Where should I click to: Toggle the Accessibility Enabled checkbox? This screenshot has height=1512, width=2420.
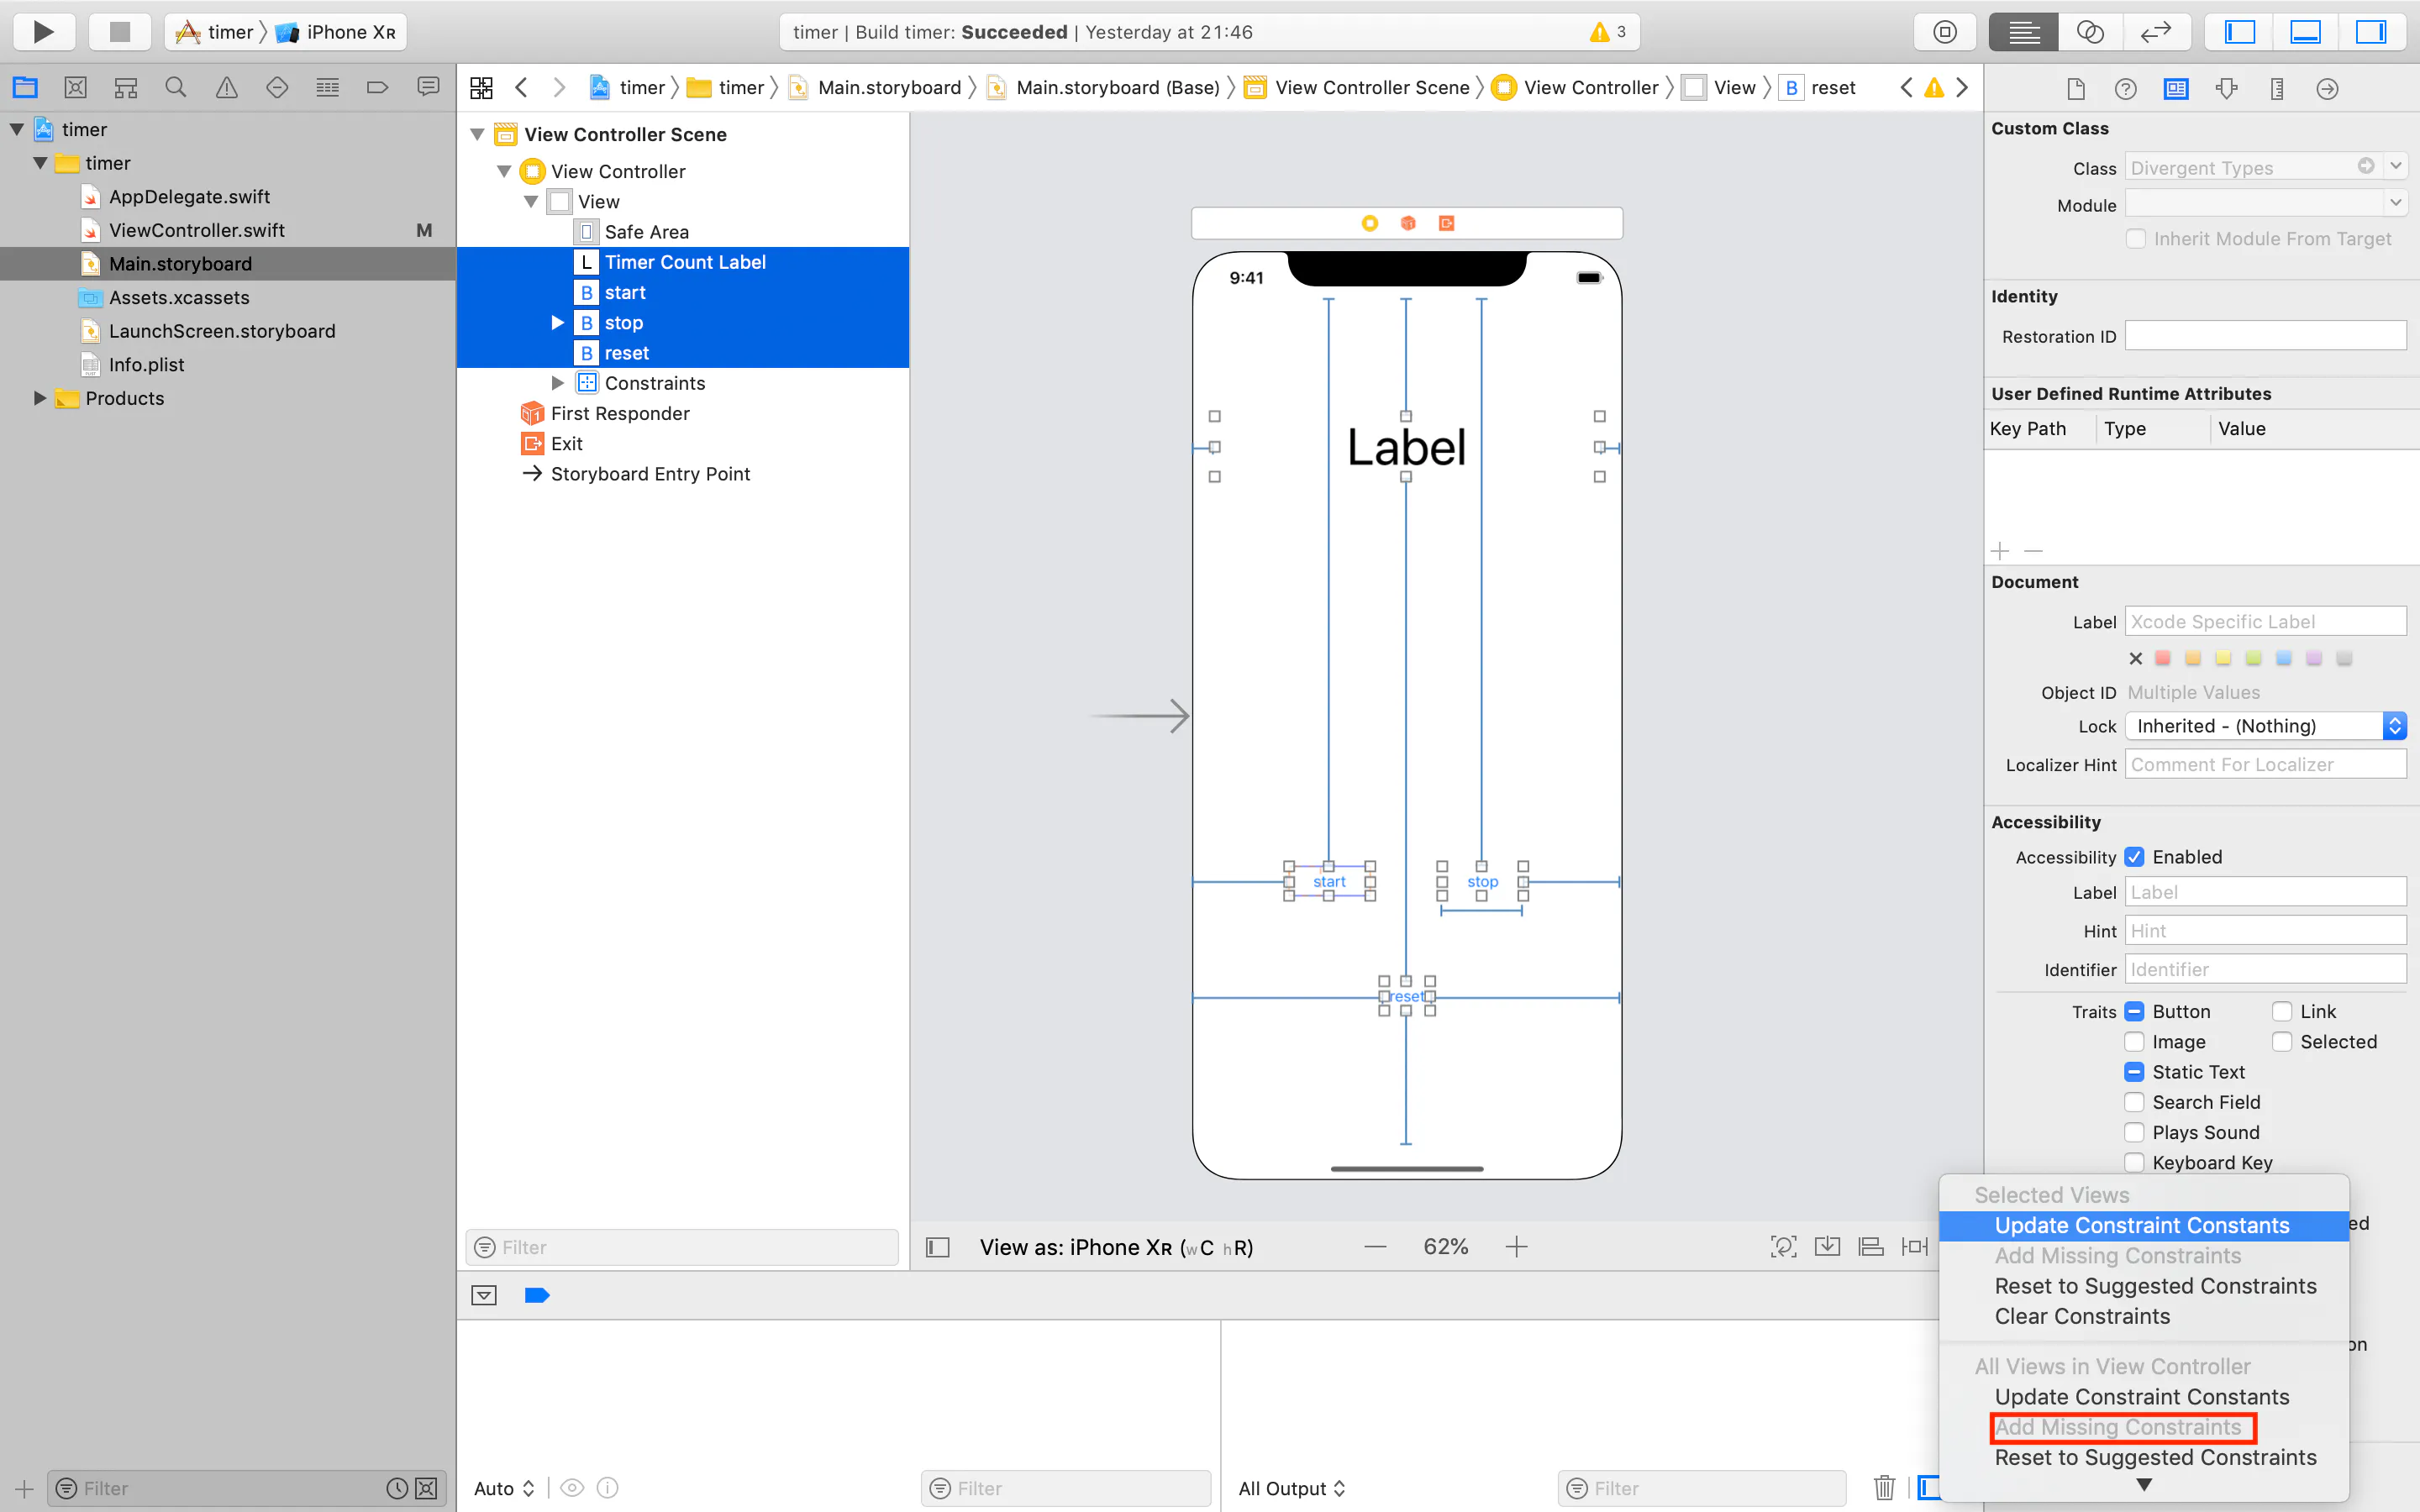coord(2134,857)
